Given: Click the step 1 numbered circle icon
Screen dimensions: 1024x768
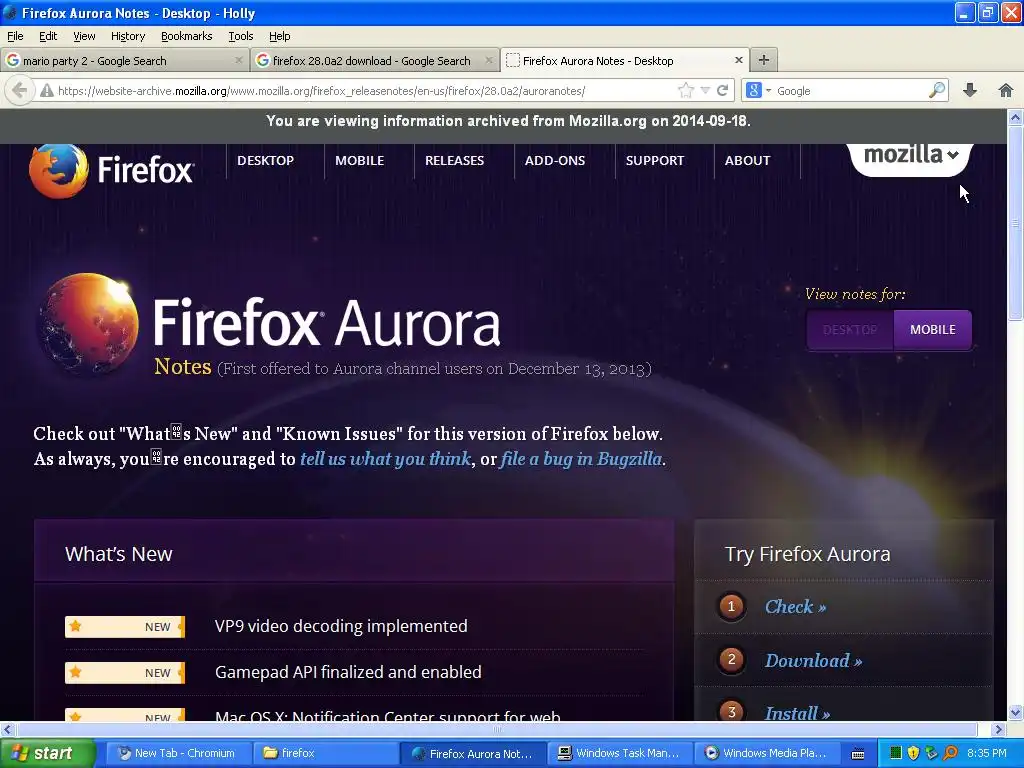Looking at the screenshot, I should tap(731, 607).
